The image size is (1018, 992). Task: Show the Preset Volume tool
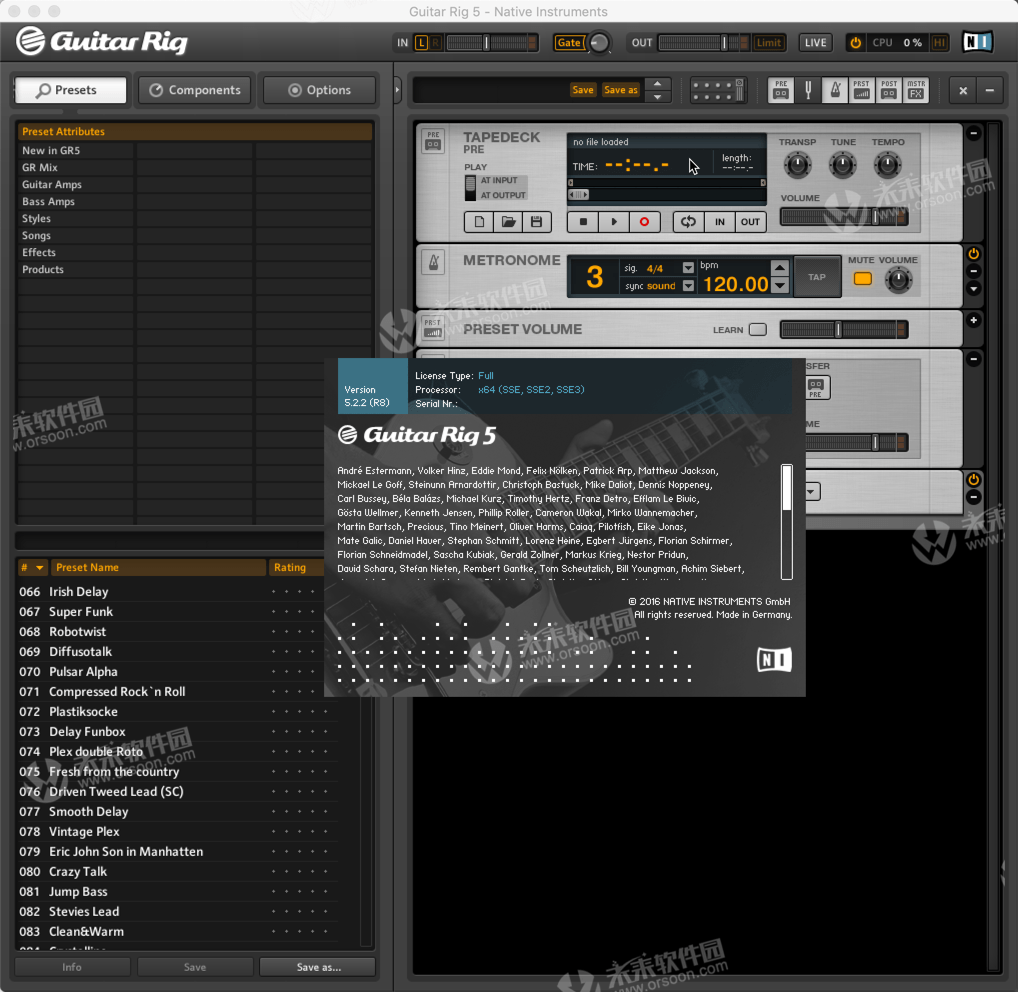coord(862,90)
